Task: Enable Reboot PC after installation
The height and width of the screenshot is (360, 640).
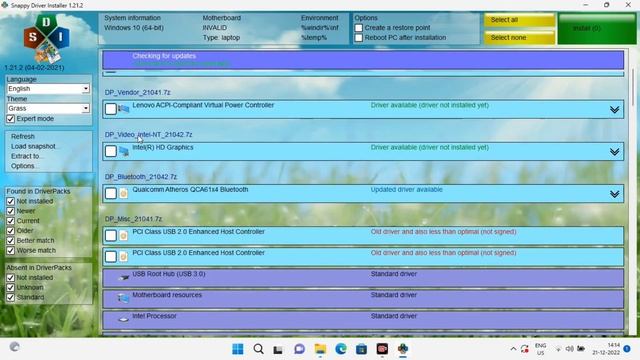Action: coord(358,38)
